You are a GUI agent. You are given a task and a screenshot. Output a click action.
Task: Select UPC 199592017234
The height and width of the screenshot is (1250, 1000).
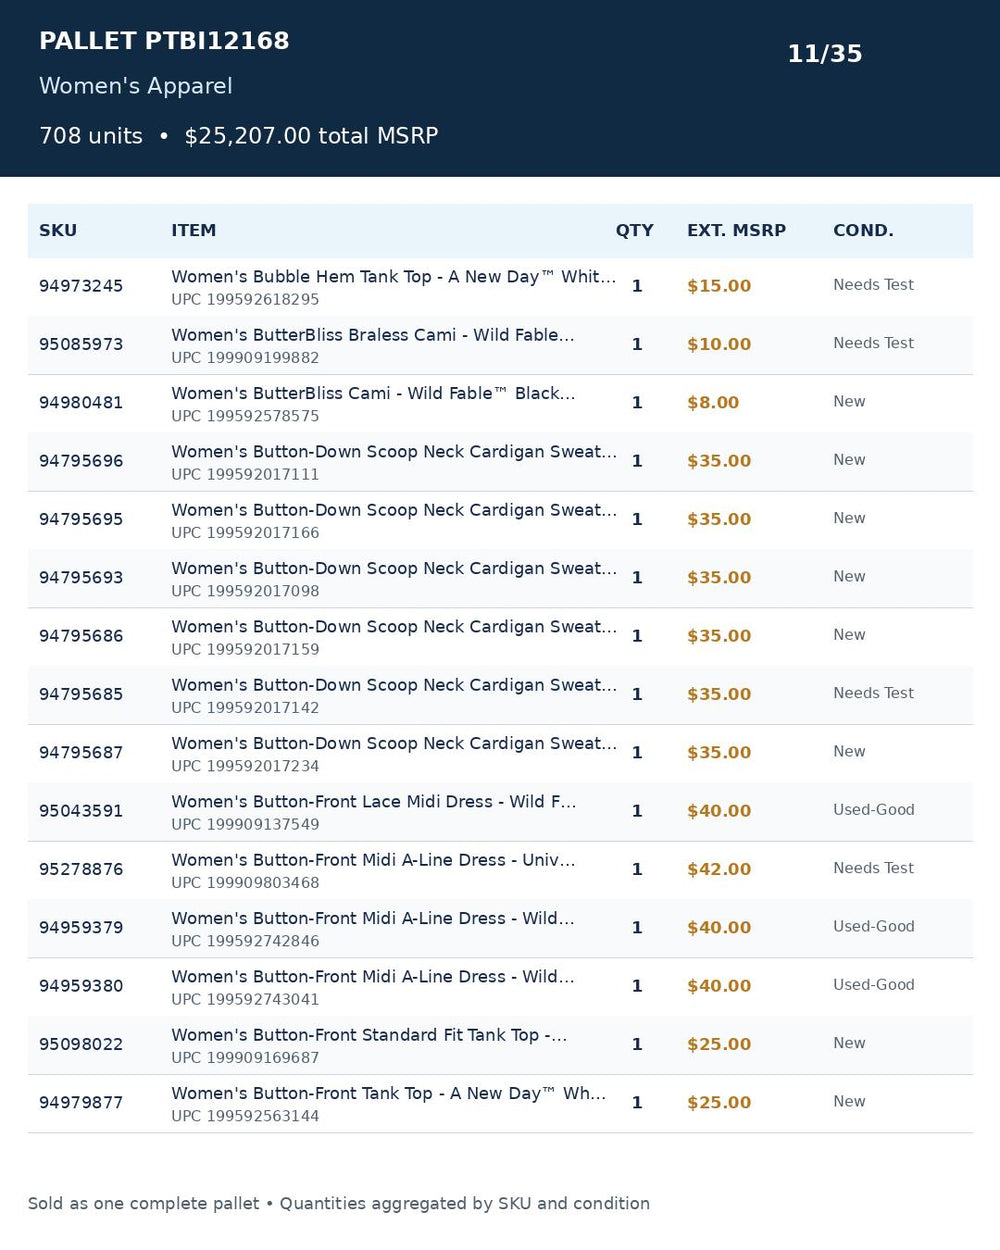click(245, 766)
